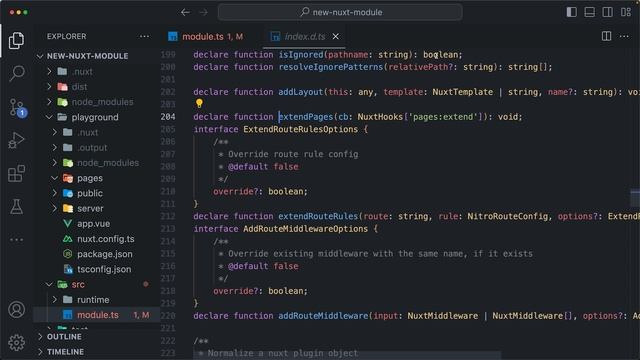Open Customize Layout icon
640x360 pixels.
pyautogui.click(x=626, y=12)
